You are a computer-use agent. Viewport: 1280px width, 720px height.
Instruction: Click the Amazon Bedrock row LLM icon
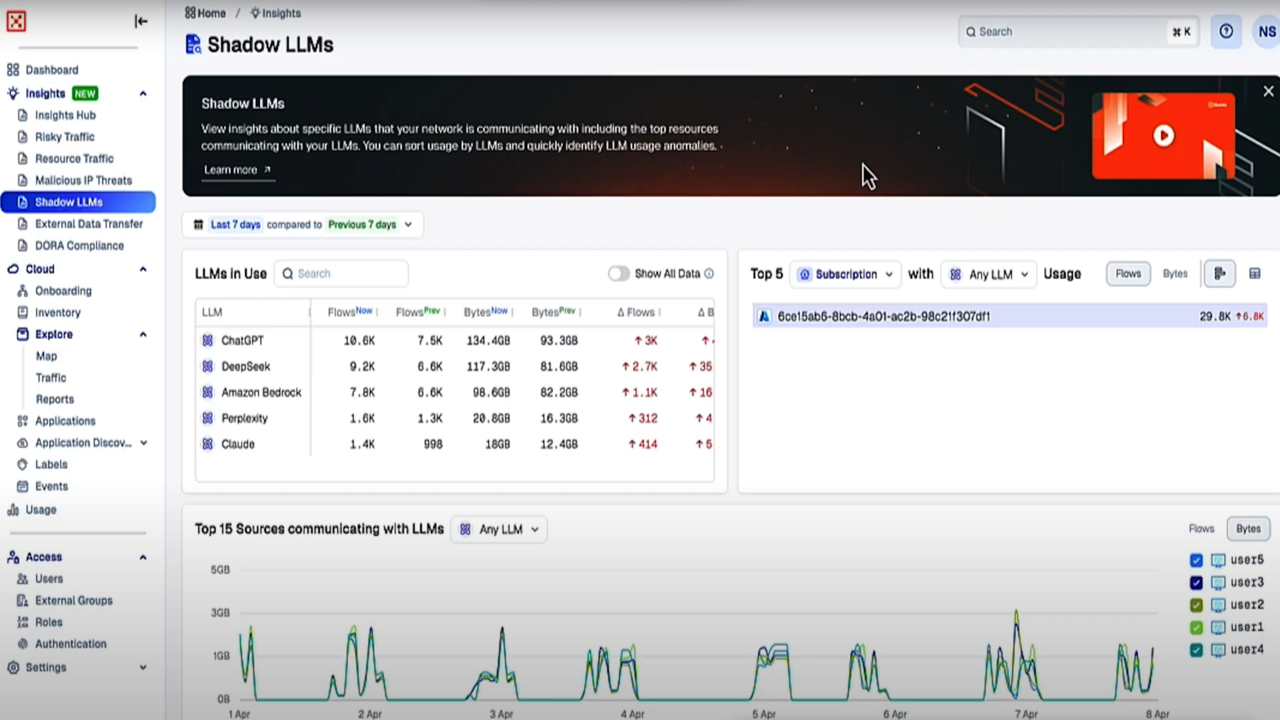(x=208, y=393)
